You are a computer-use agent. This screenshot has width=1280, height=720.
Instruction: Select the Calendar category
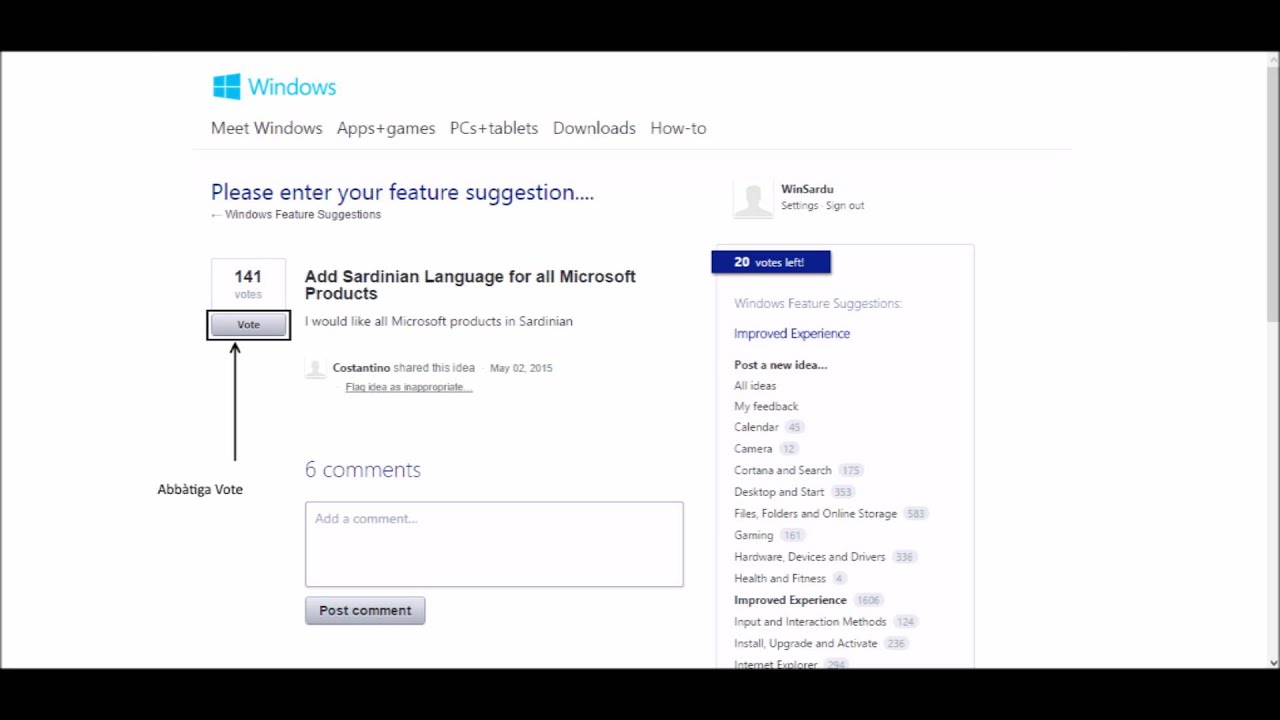pos(756,427)
